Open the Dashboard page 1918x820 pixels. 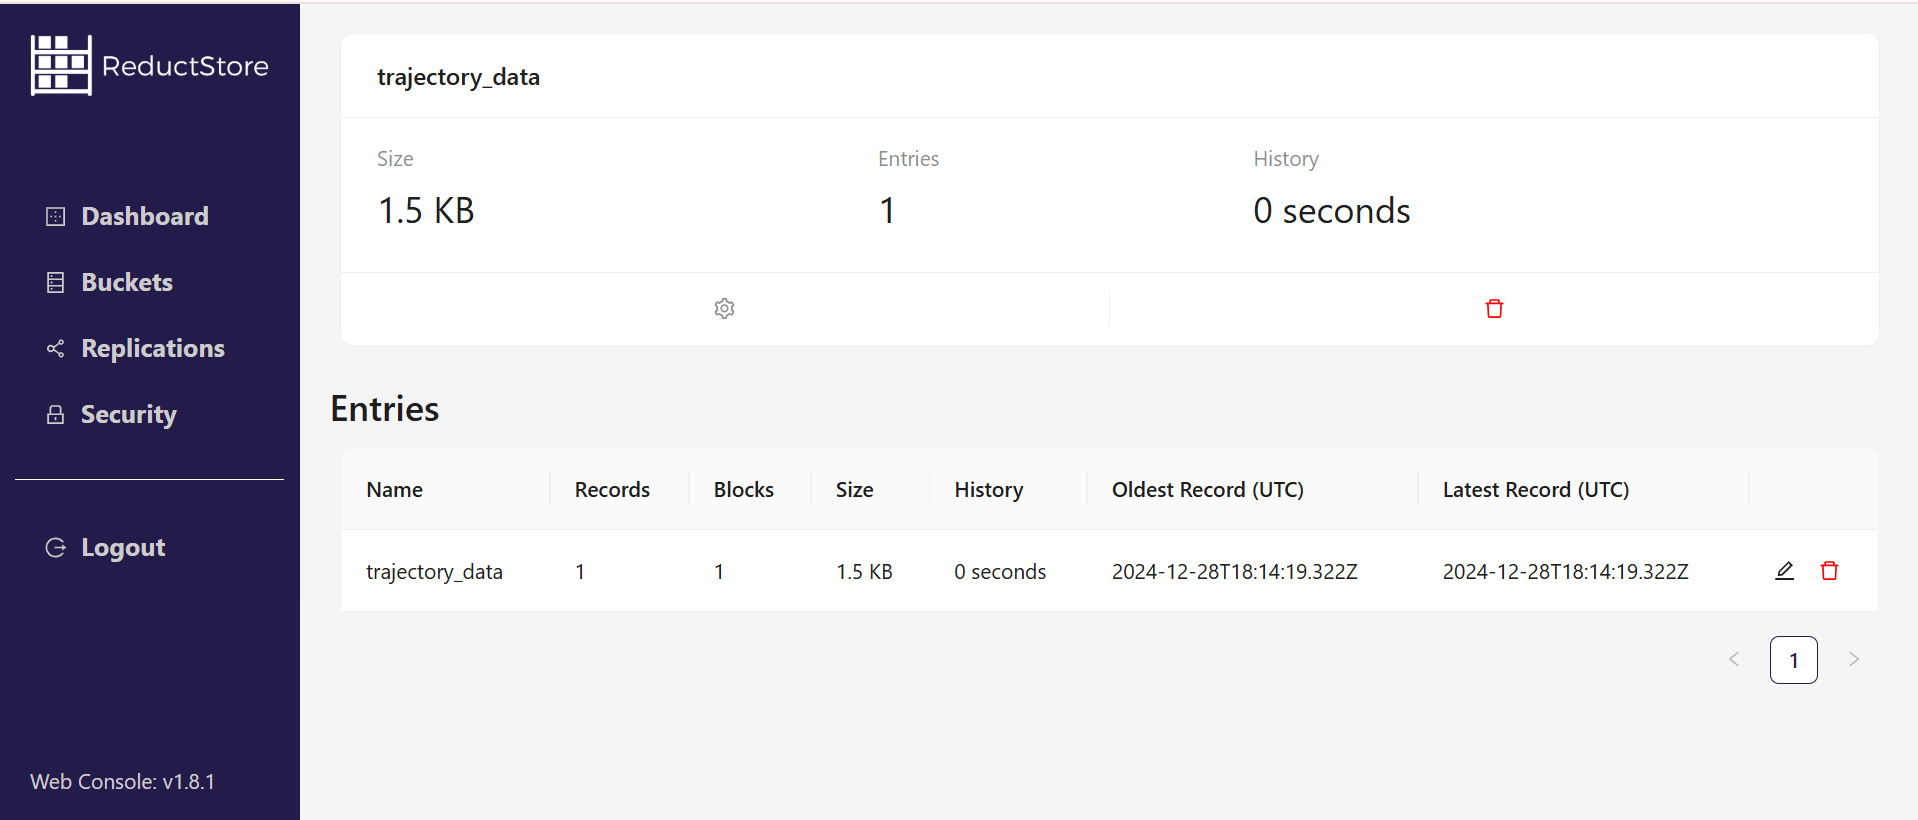pyautogui.click(x=144, y=217)
